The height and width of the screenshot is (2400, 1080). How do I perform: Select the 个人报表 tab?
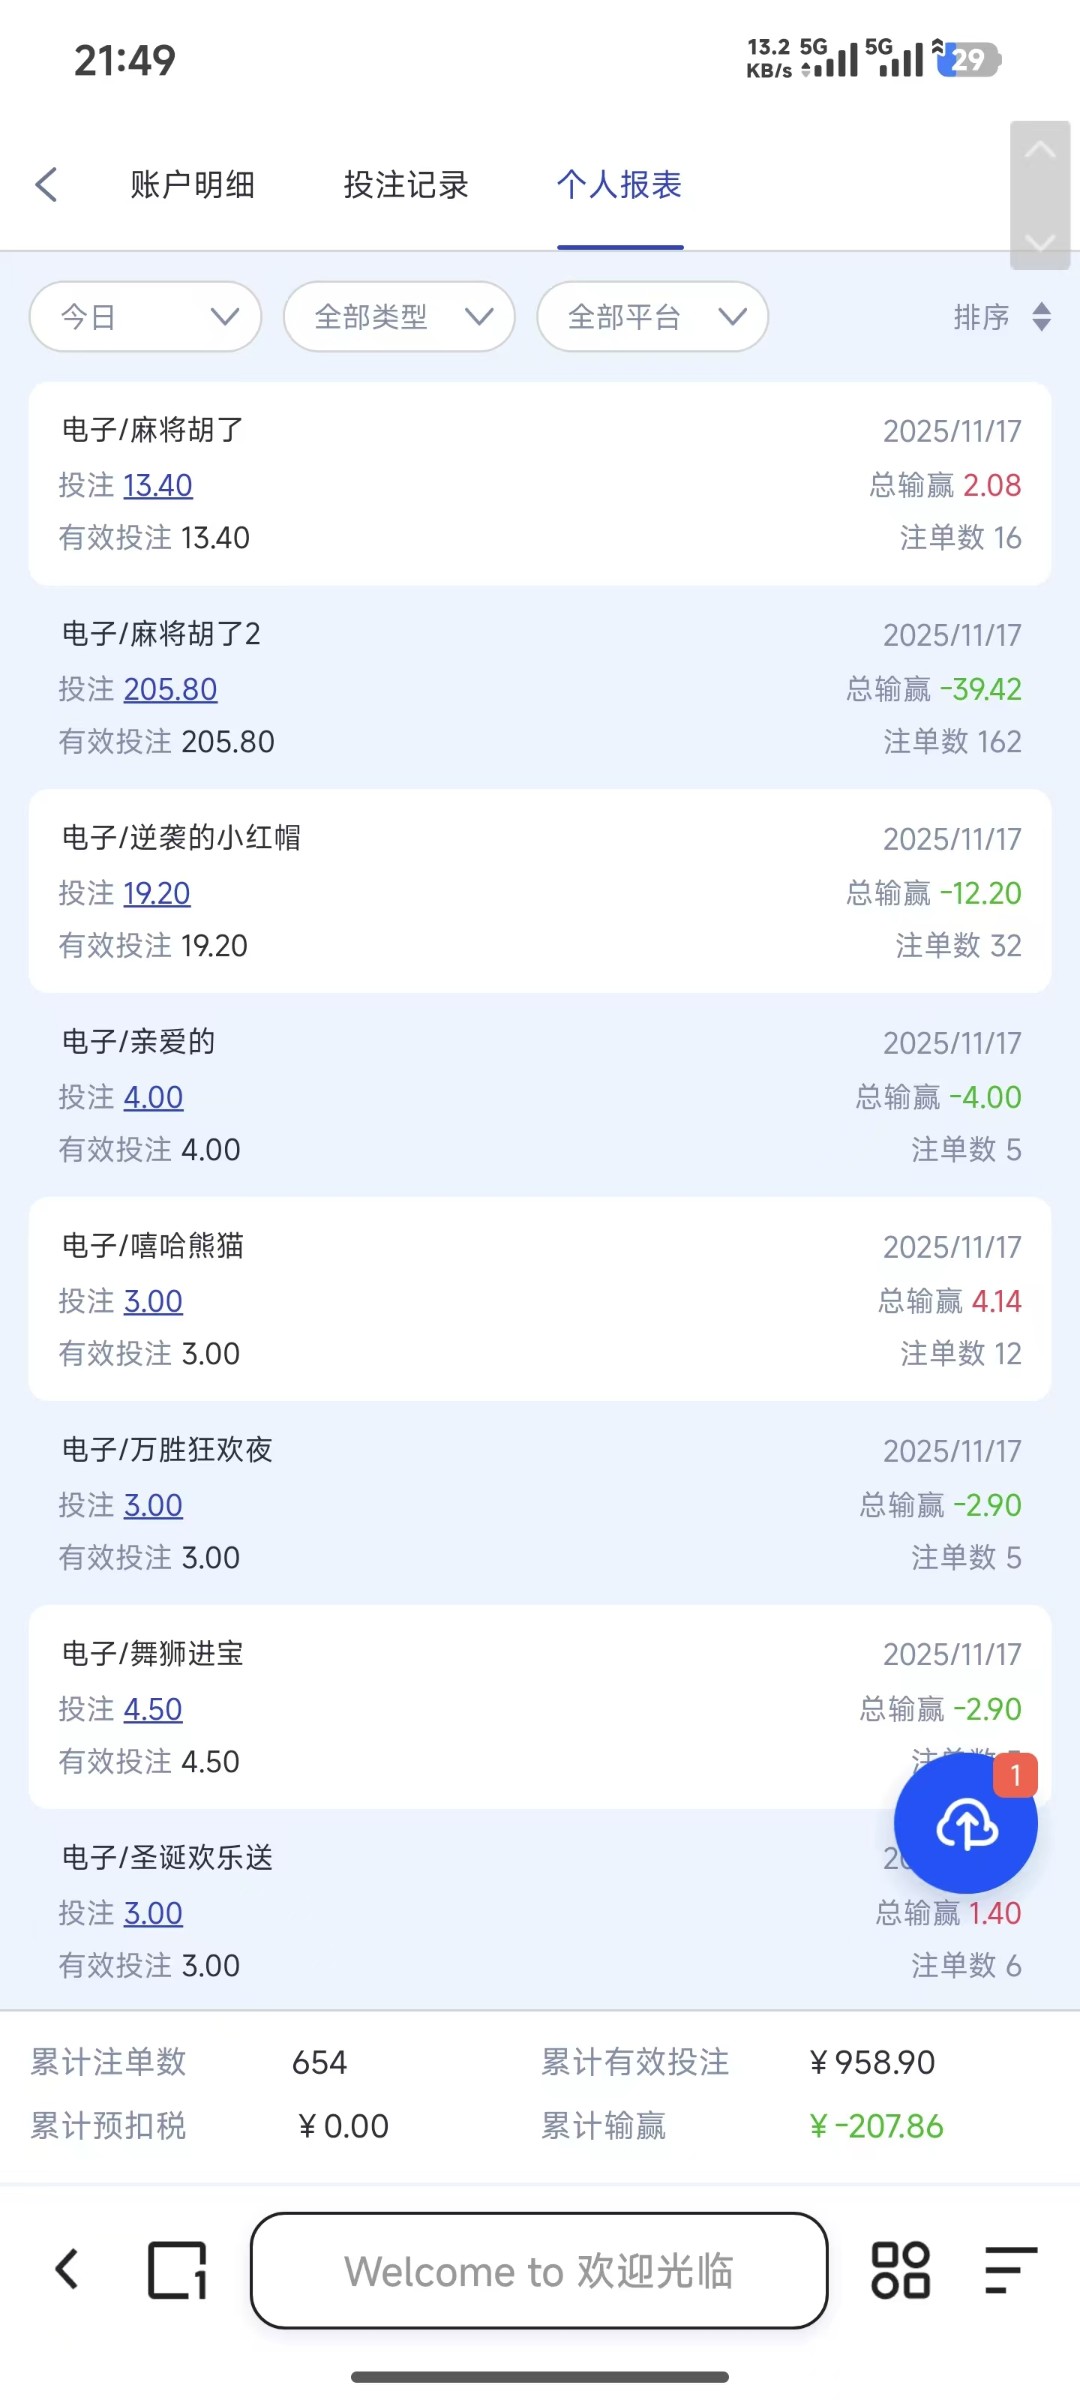(x=619, y=185)
